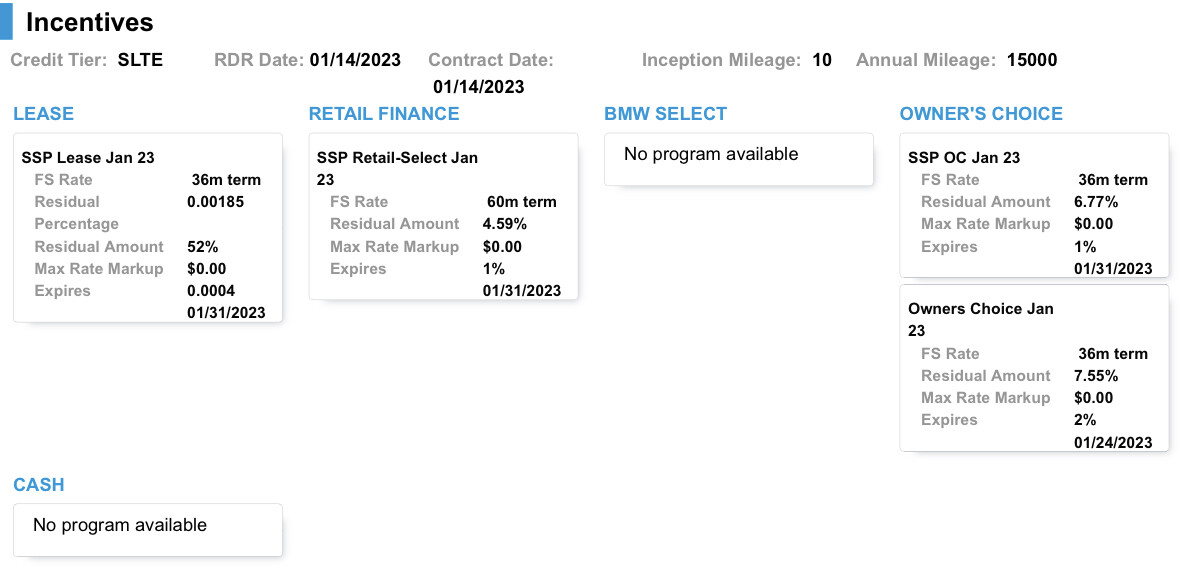Select the 4.59% value in Retail Finance
The height and width of the screenshot is (577, 1181).
coord(504,224)
